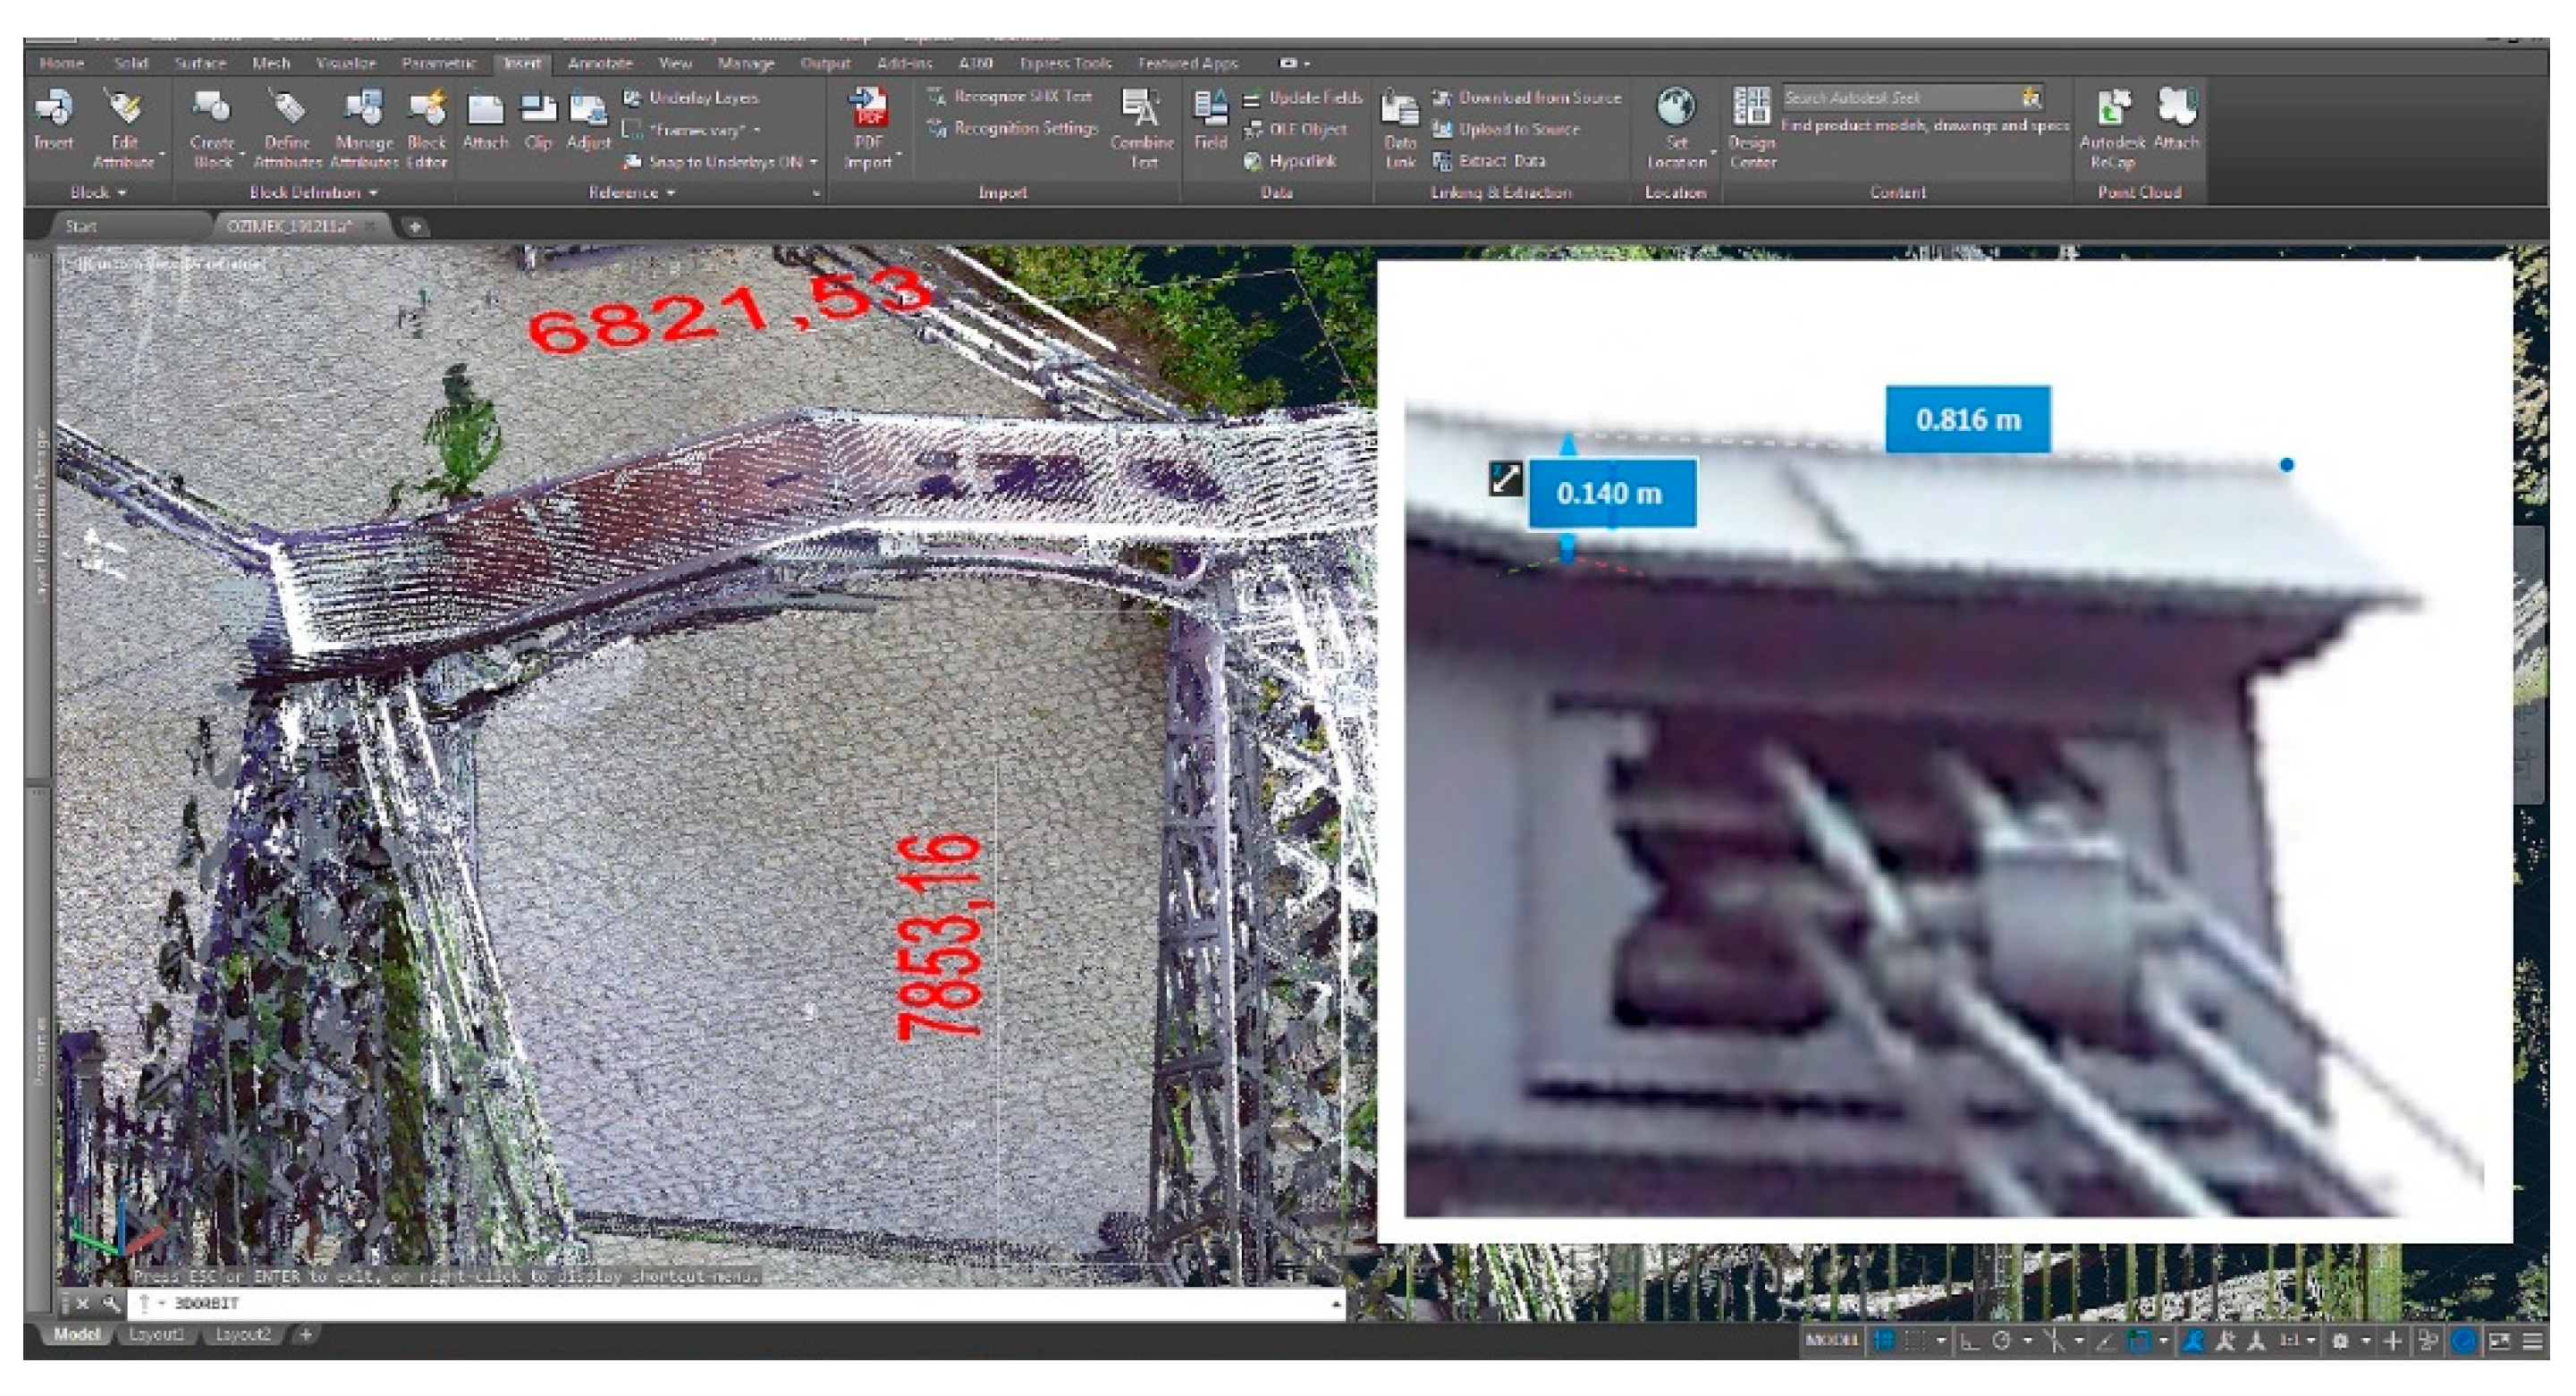Open the status bar customization menu
2576x1396 pixels.
click(x=2532, y=1341)
